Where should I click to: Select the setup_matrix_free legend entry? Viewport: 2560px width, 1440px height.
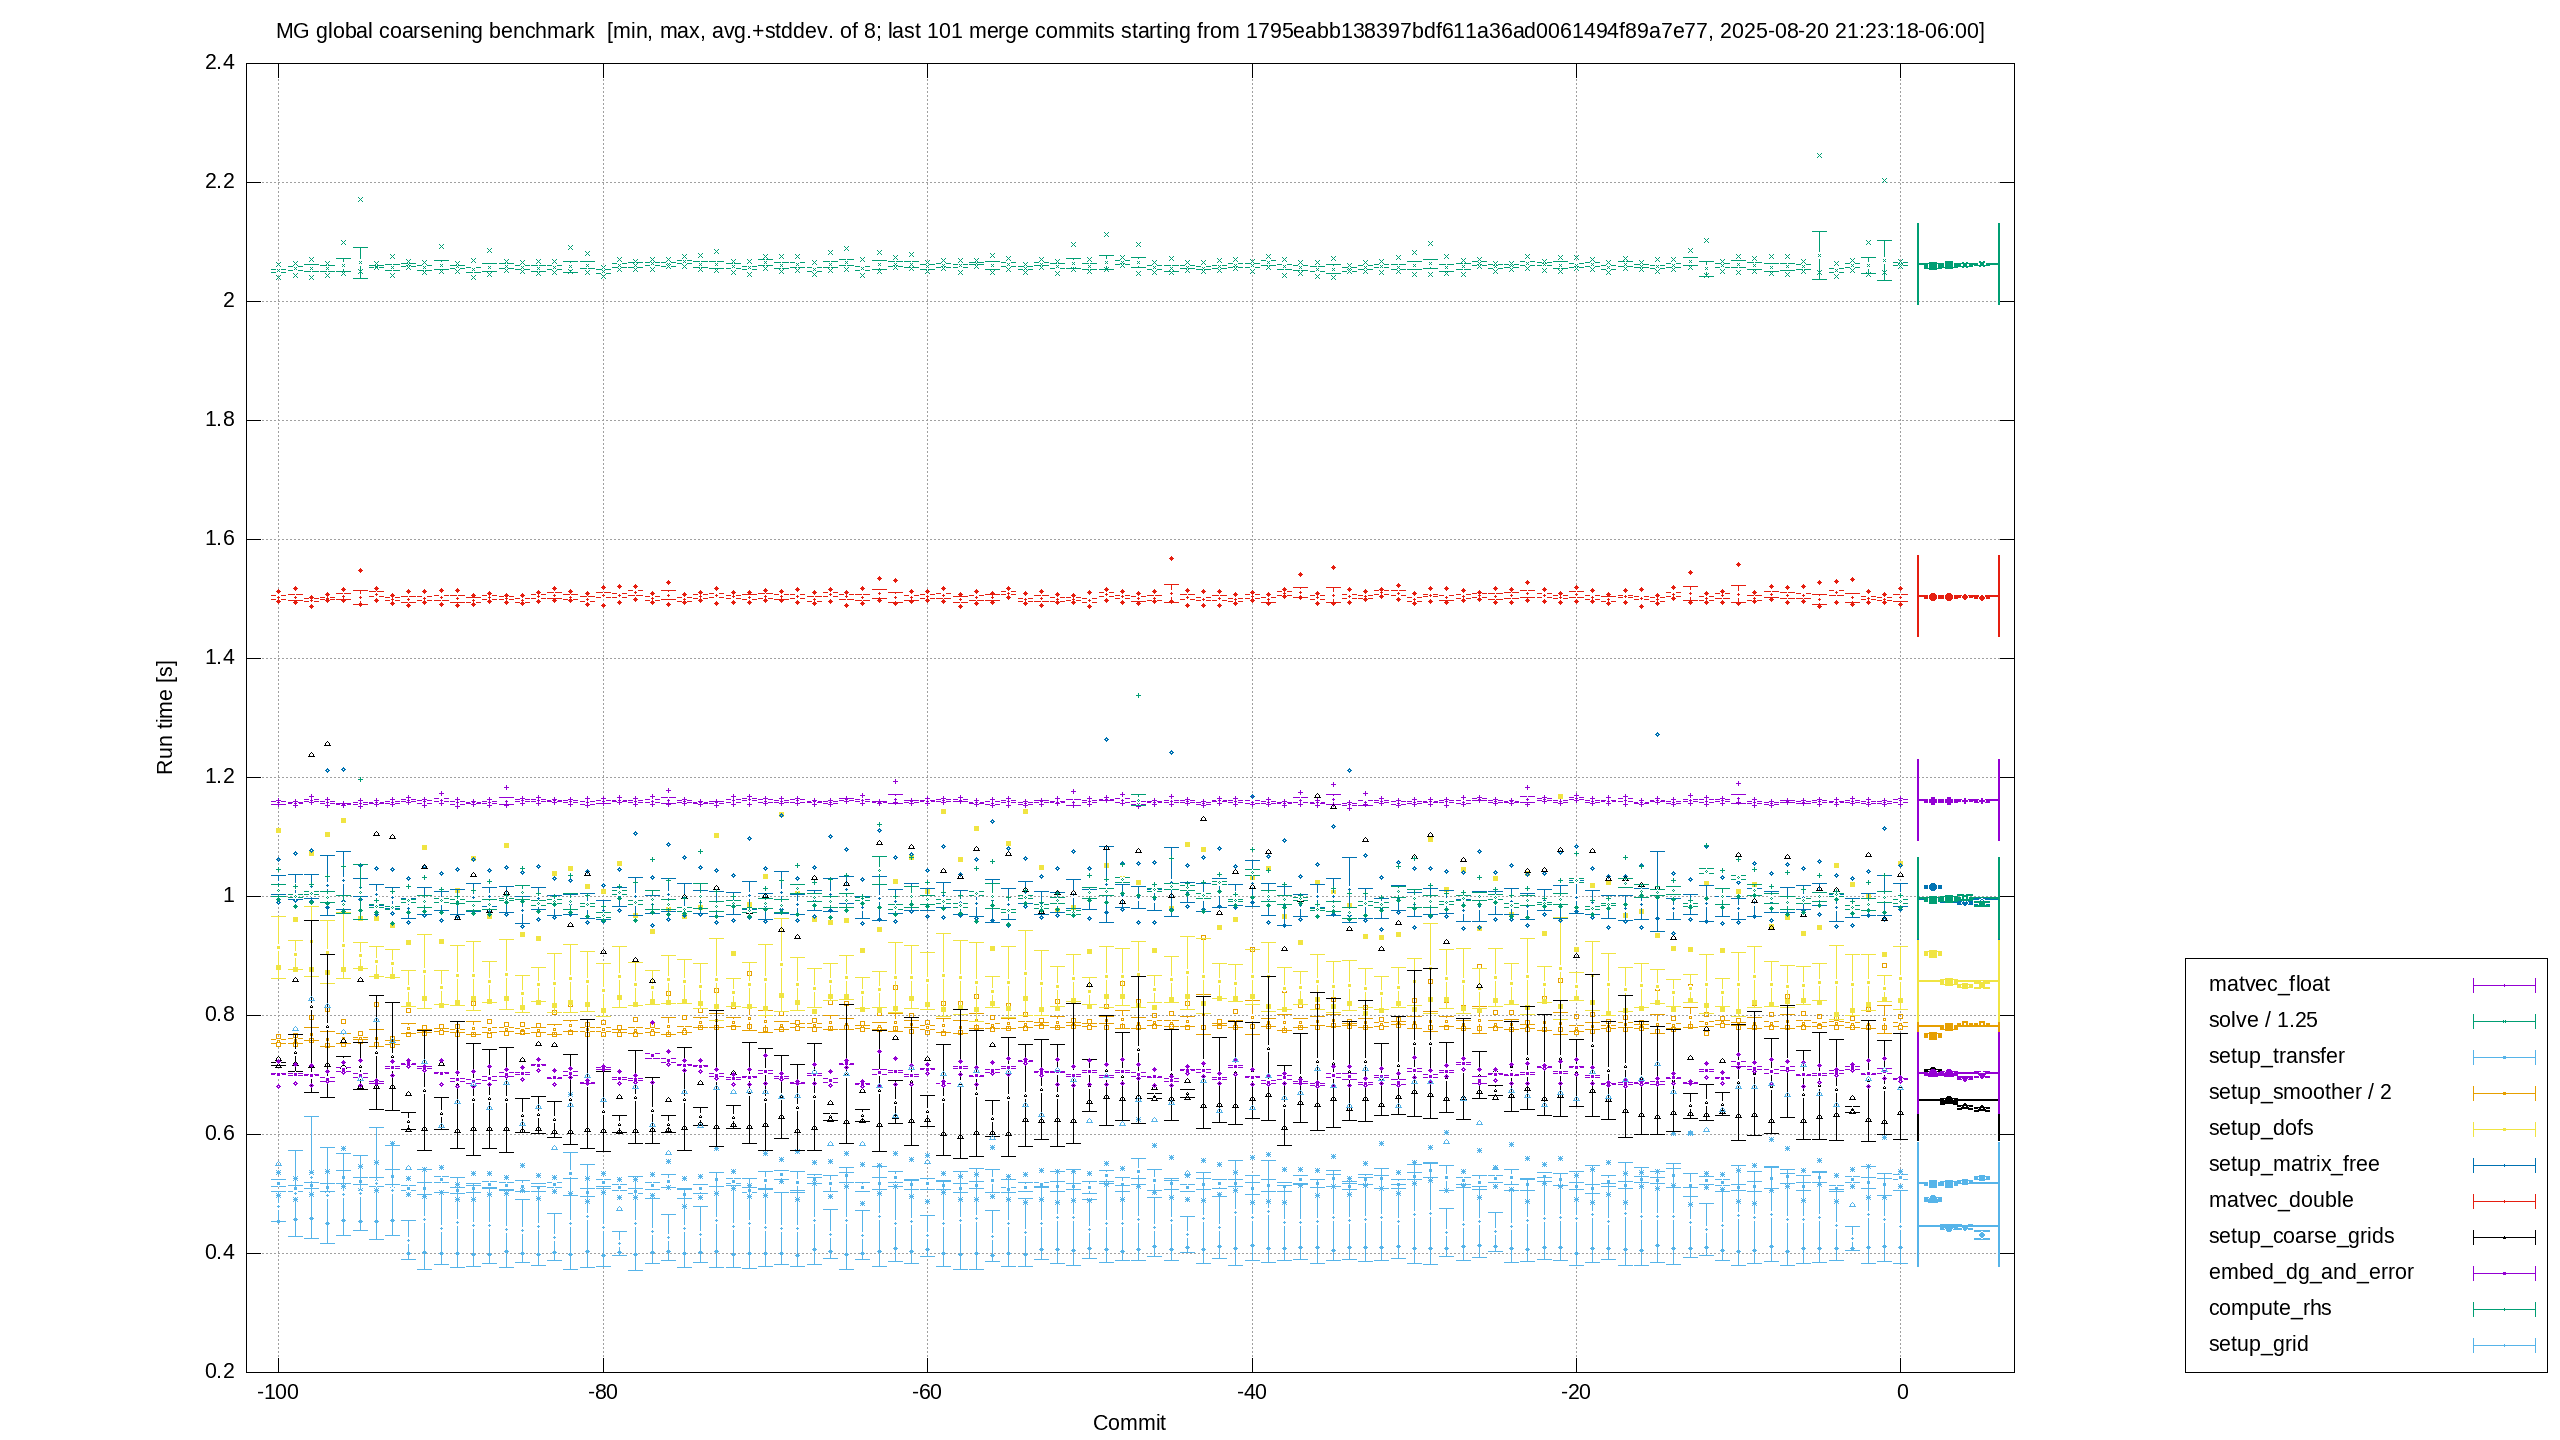2293,1164
